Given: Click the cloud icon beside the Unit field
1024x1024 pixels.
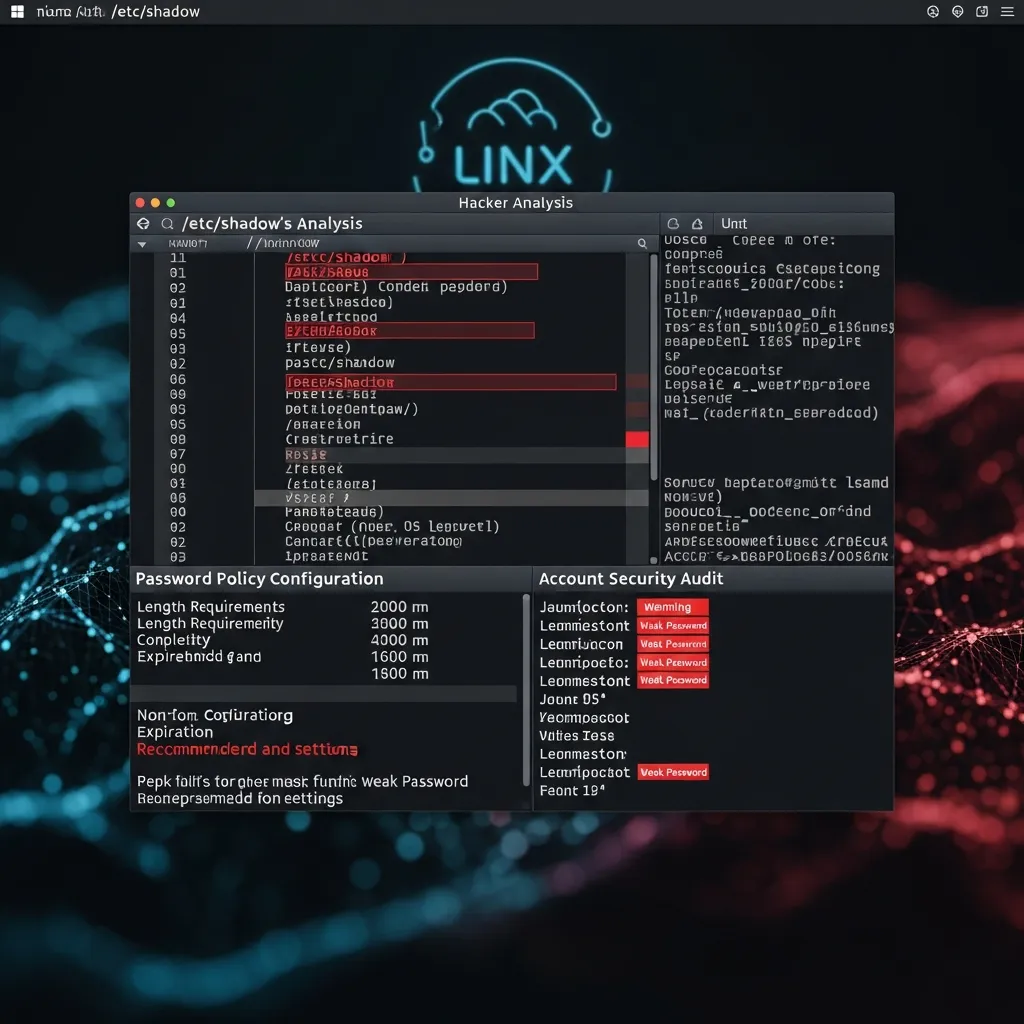Looking at the screenshot, I should pos(674,223).
